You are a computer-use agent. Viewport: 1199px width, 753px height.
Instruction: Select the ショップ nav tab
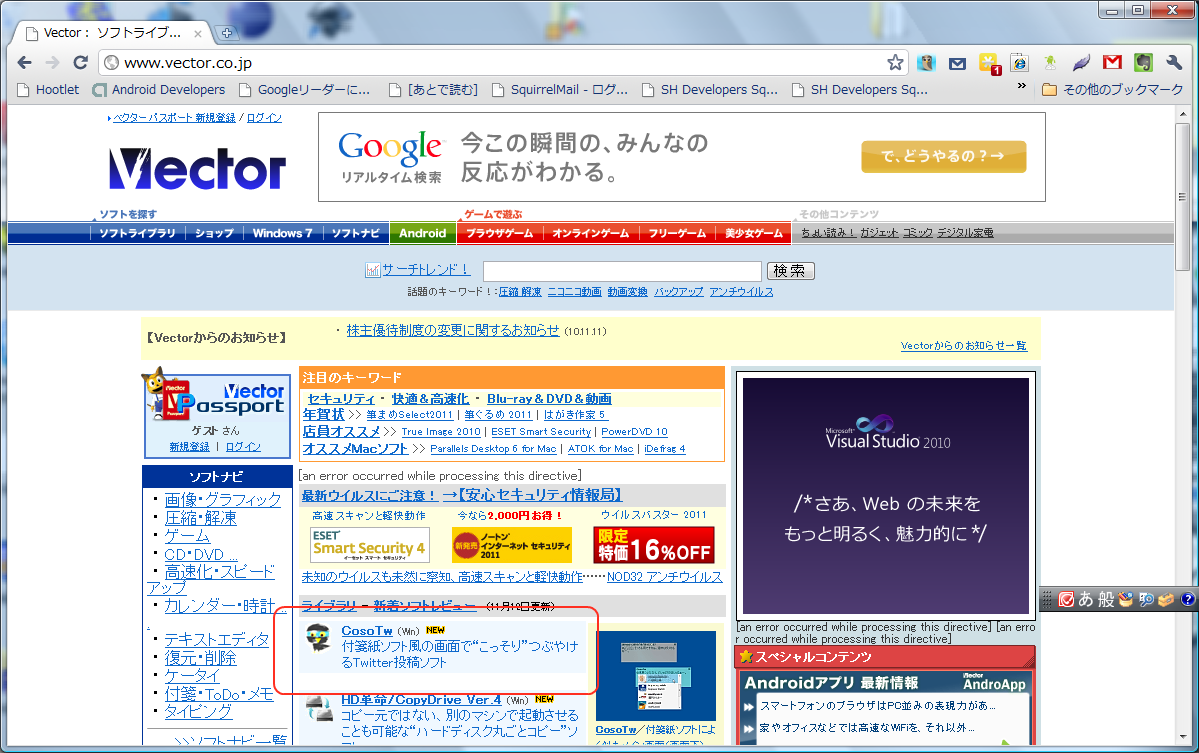click(x=214, y=233)
